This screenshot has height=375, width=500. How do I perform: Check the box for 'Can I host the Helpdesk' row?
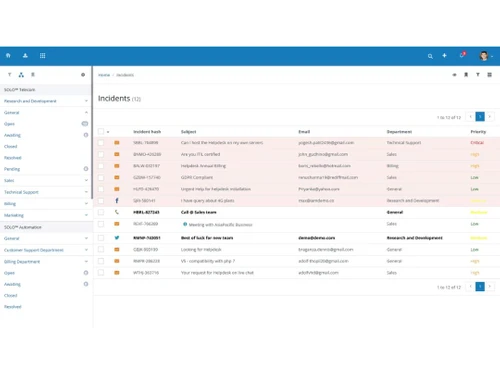[x=101, y=143]
